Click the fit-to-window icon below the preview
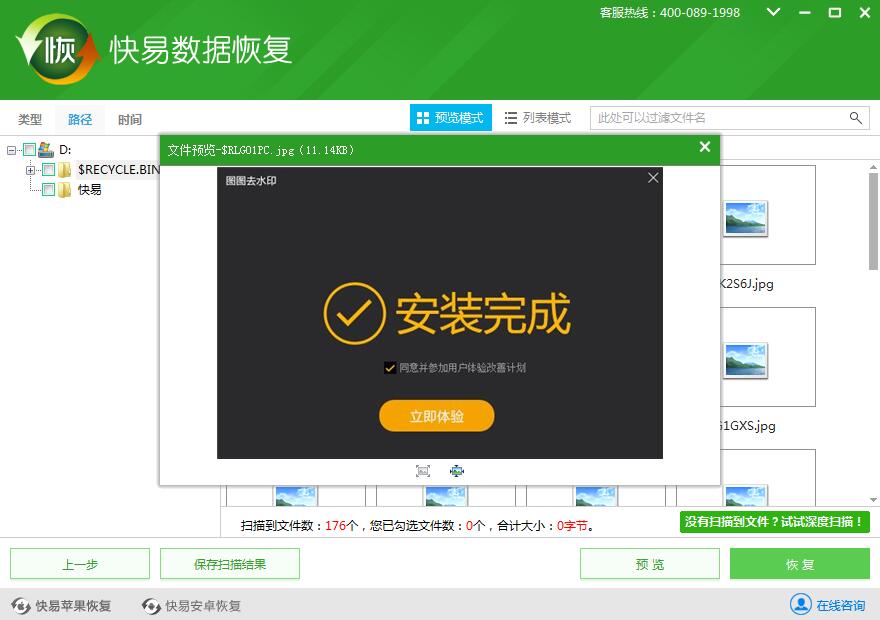 423,471
